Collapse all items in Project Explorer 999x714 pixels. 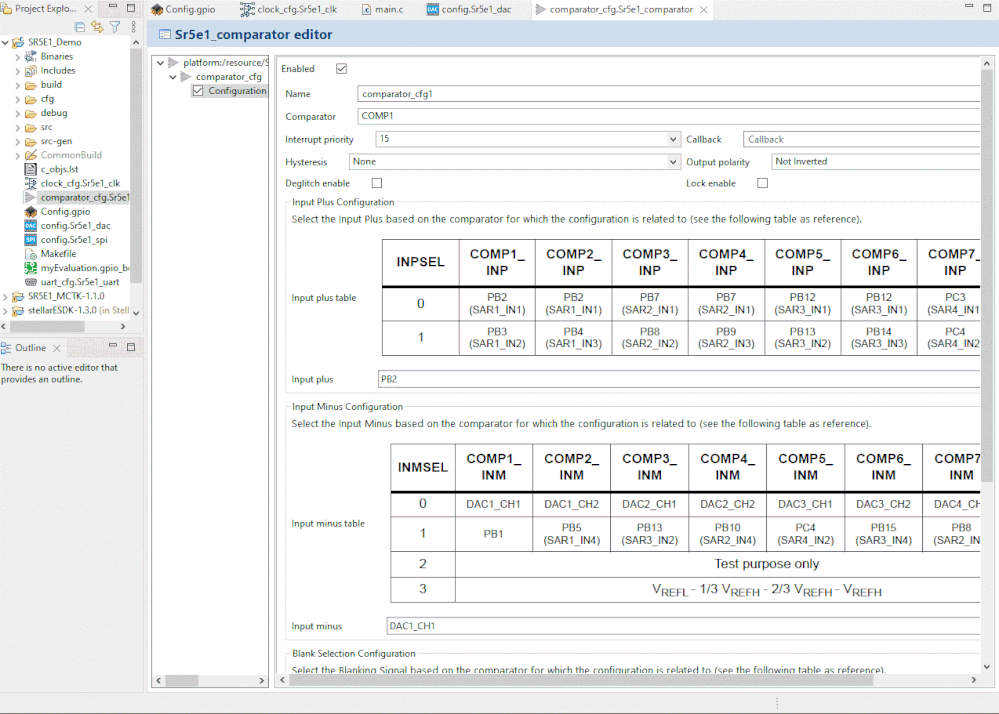[x=80, y=27]
